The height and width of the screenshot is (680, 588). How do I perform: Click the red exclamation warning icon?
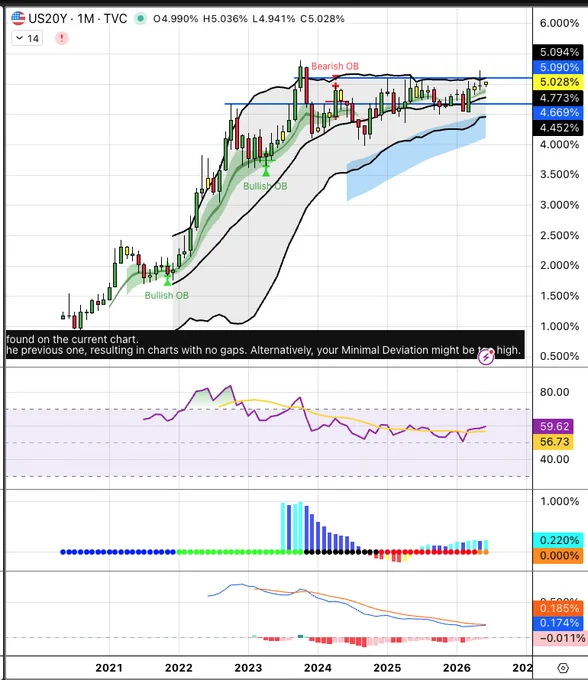coord(62,38)
